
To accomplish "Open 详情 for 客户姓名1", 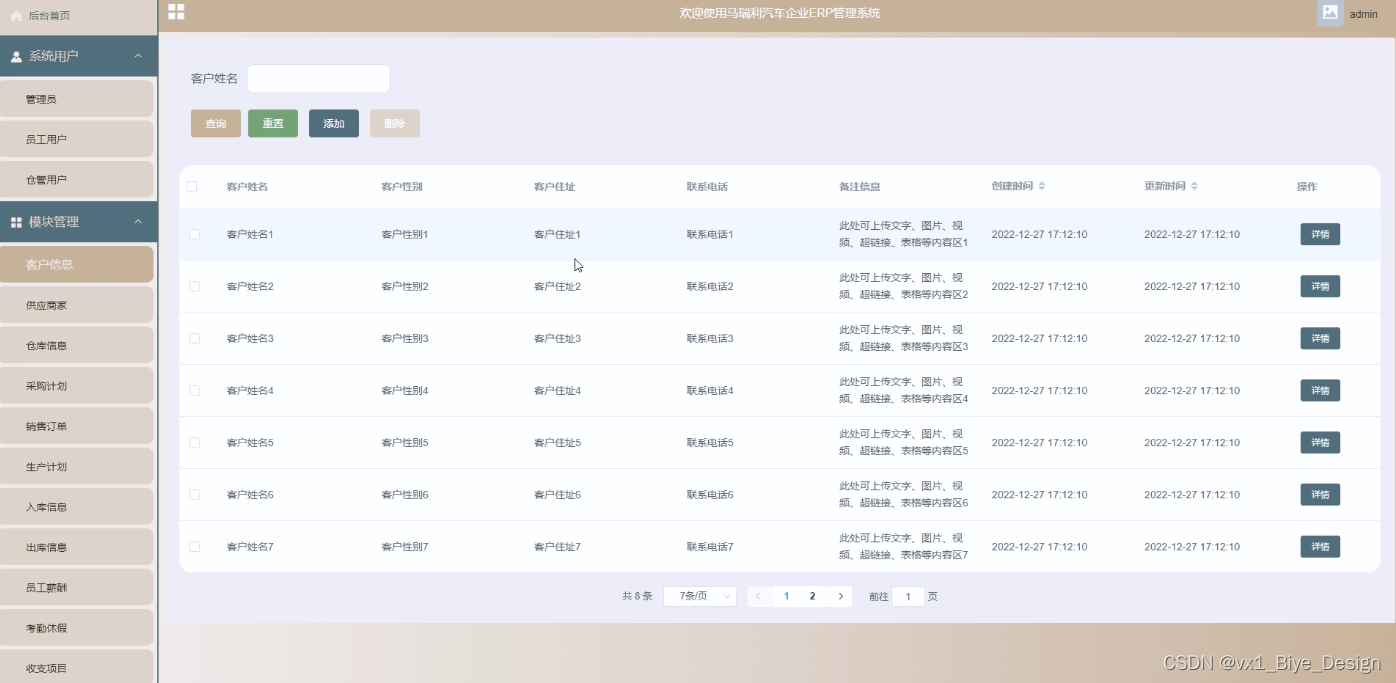I will [1320, 234].
